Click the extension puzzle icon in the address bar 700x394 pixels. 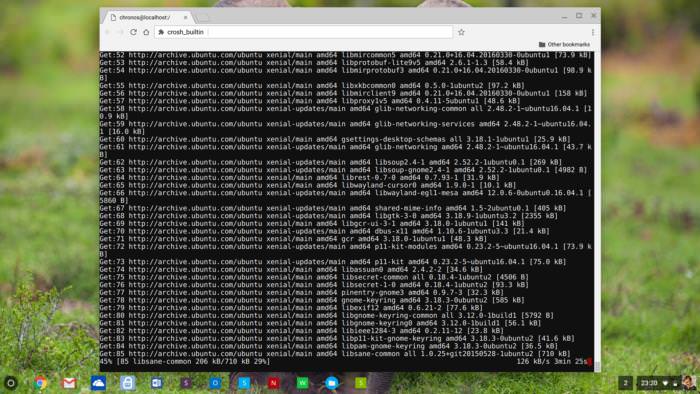tap(161, 32)
